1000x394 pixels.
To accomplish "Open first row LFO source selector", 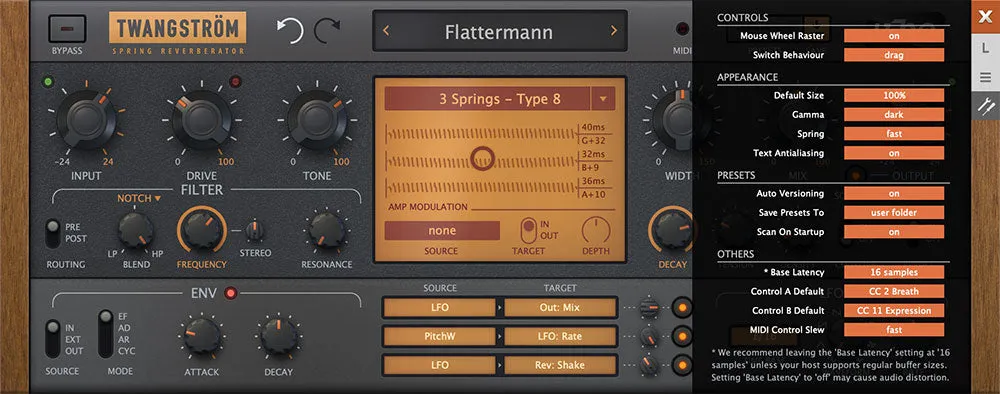I will pyautogui.click(x=439, y=307).
